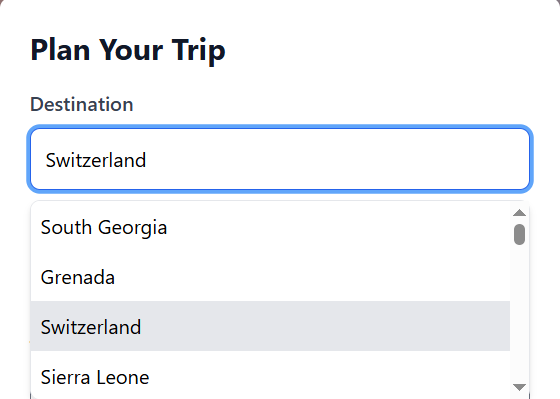Image resolution: width=560 pixels, height=399 pixels.
Task: Click blank part of Sierra Leone row
Action: [330, 375]
